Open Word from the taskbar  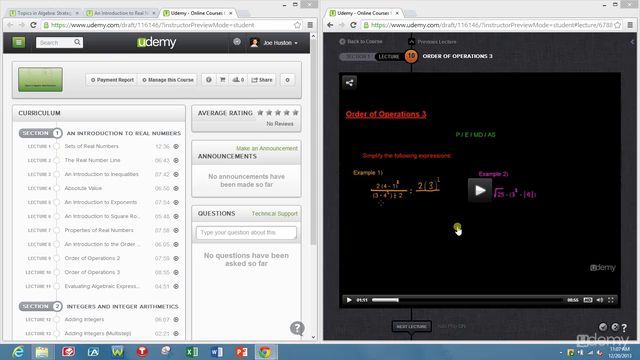217,351
